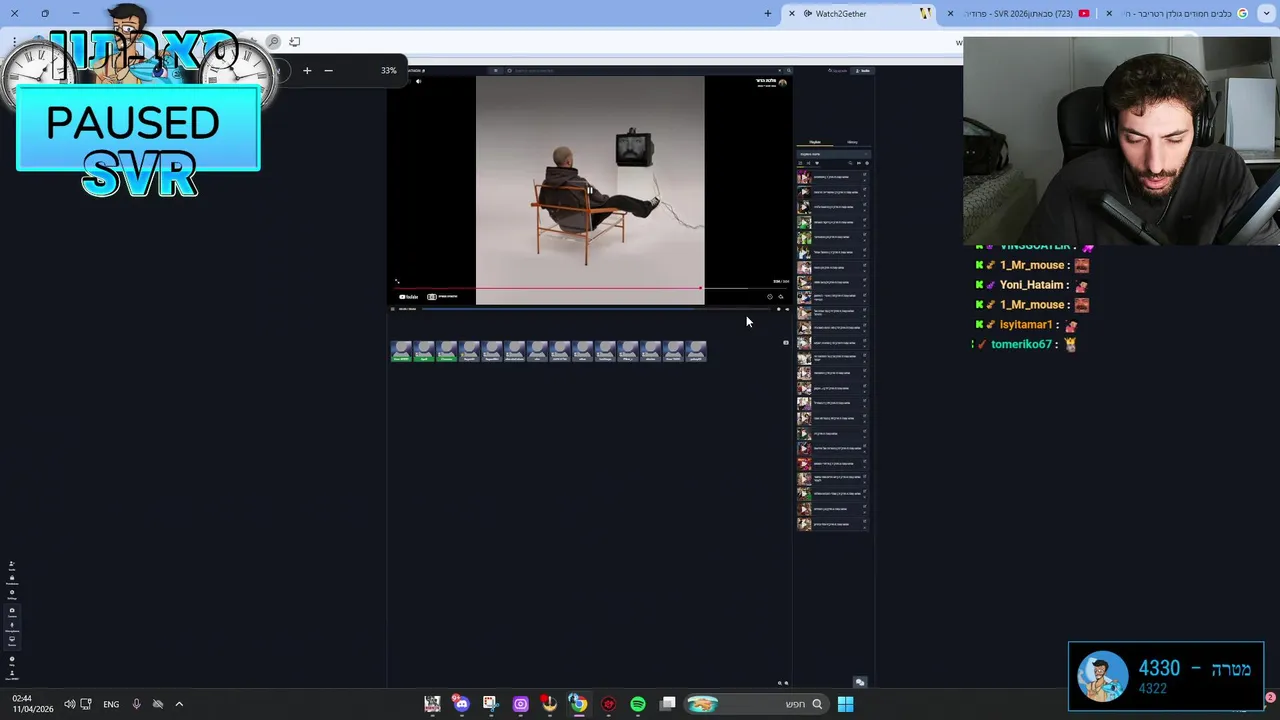This screenshot has height=720, width=1280.
Task: Click chat username Yoni_Hataim
Action: (1031, 285)
